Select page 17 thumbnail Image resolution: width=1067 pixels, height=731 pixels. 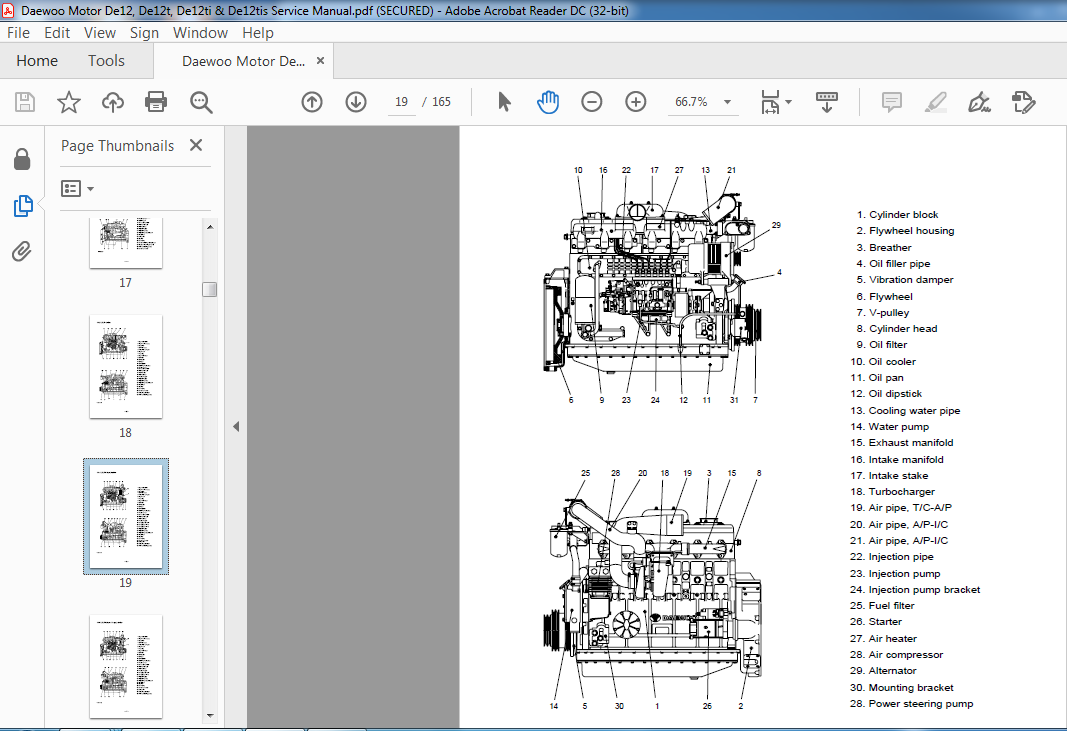pos(126,243)
